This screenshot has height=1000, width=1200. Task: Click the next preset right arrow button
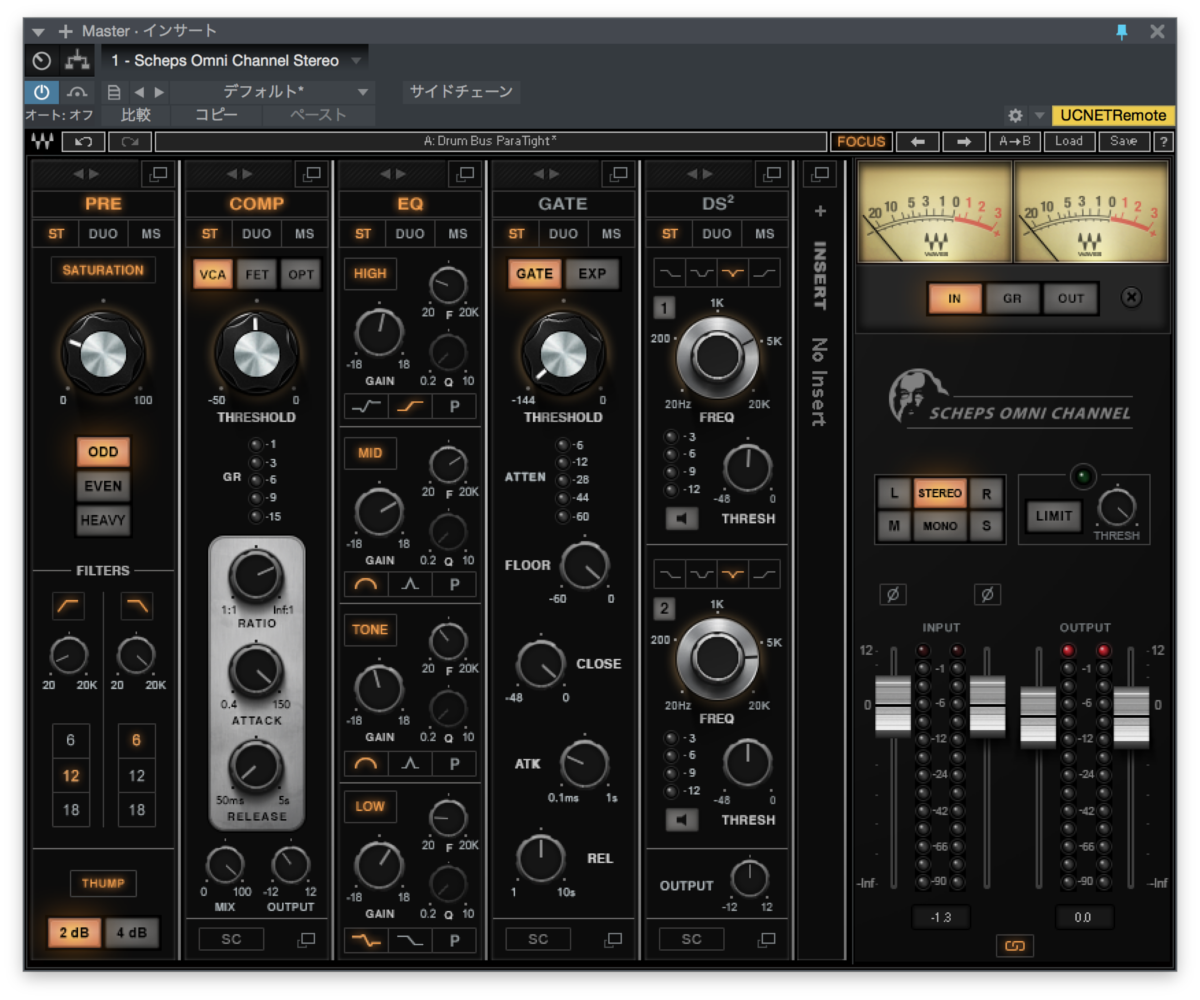click(x=964, y=142)
